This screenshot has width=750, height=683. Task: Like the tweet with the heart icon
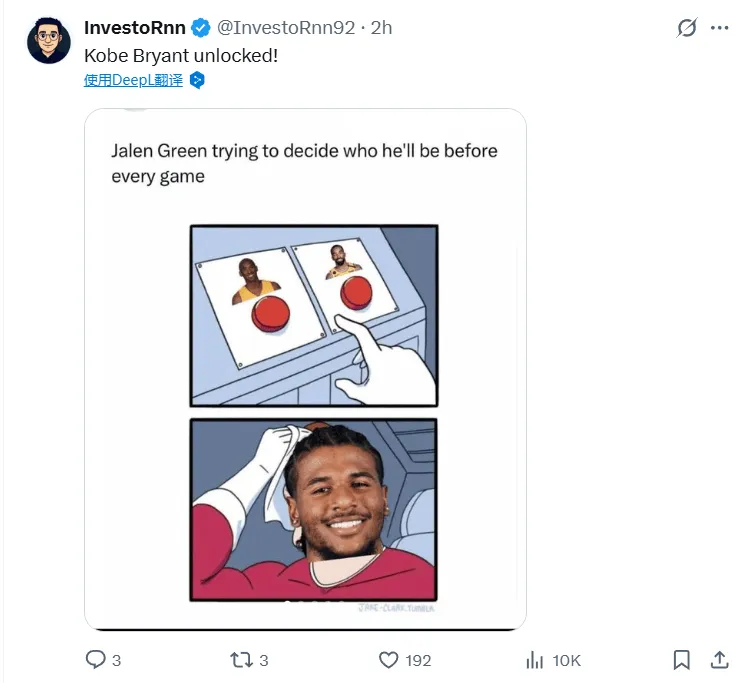[389, 659]
